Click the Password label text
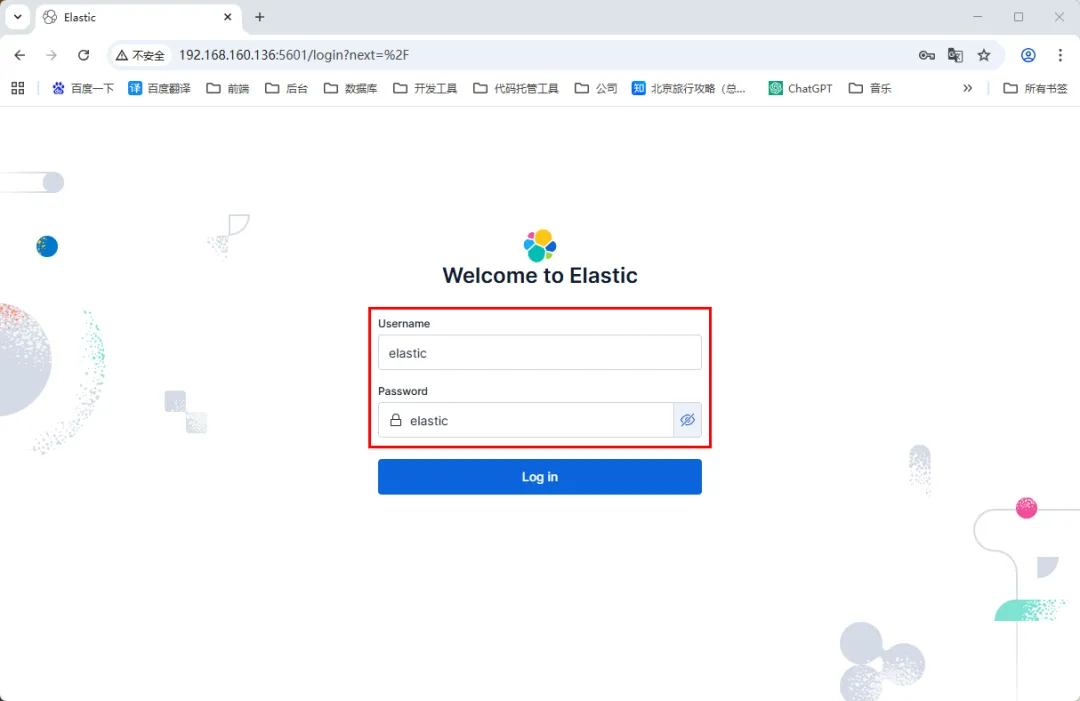 (x=403, y=391)
